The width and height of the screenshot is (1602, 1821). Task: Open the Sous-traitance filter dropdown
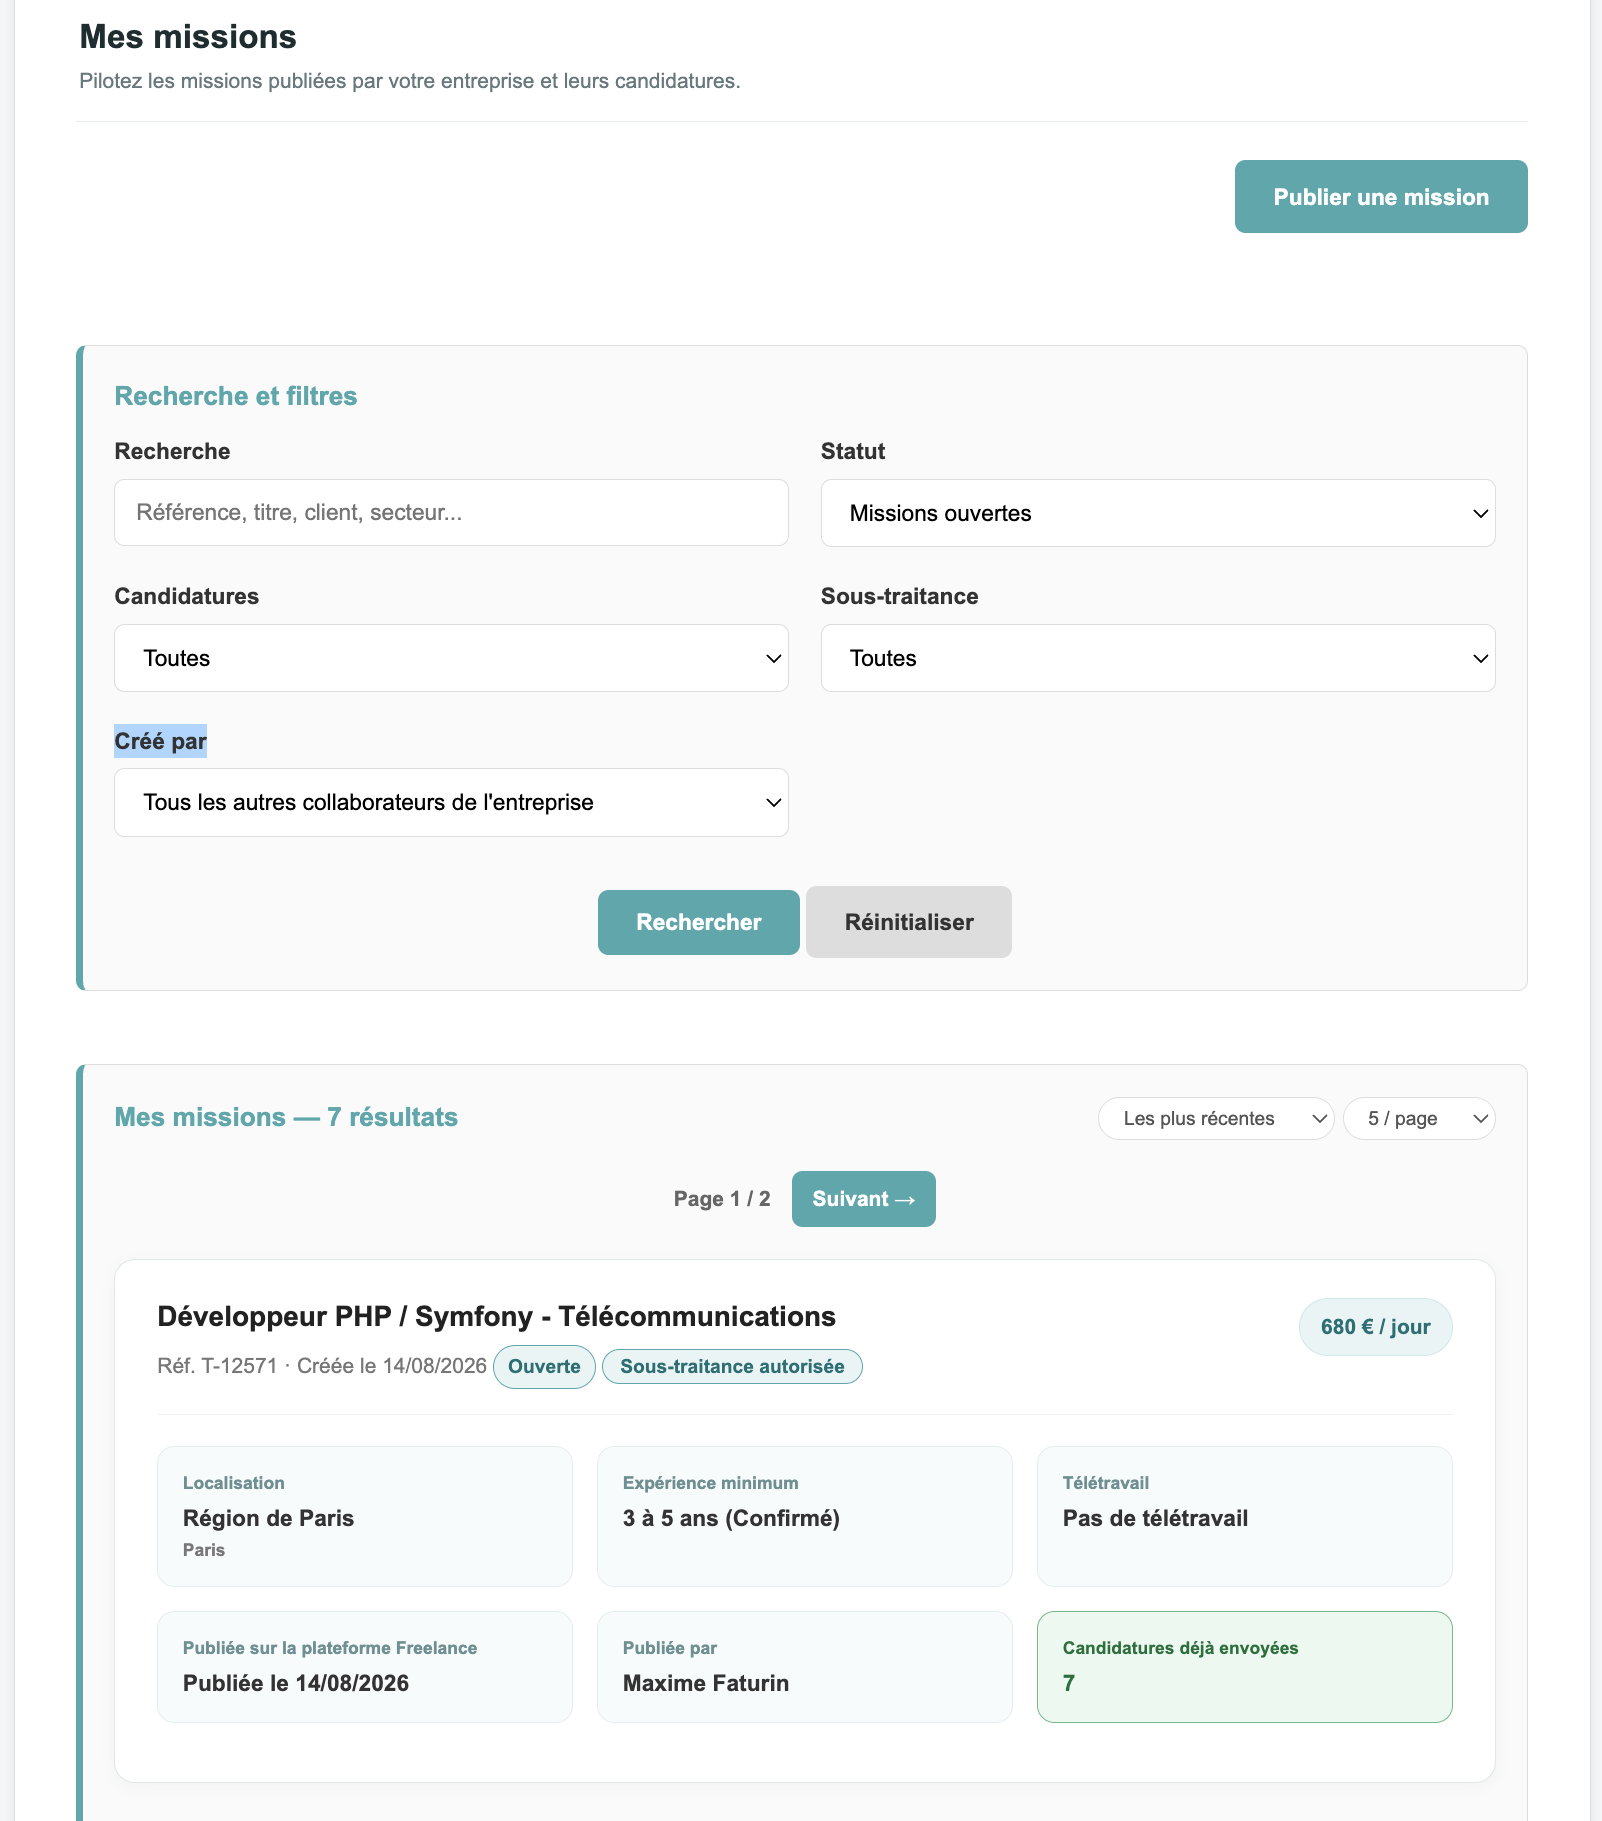(1158, 658)
